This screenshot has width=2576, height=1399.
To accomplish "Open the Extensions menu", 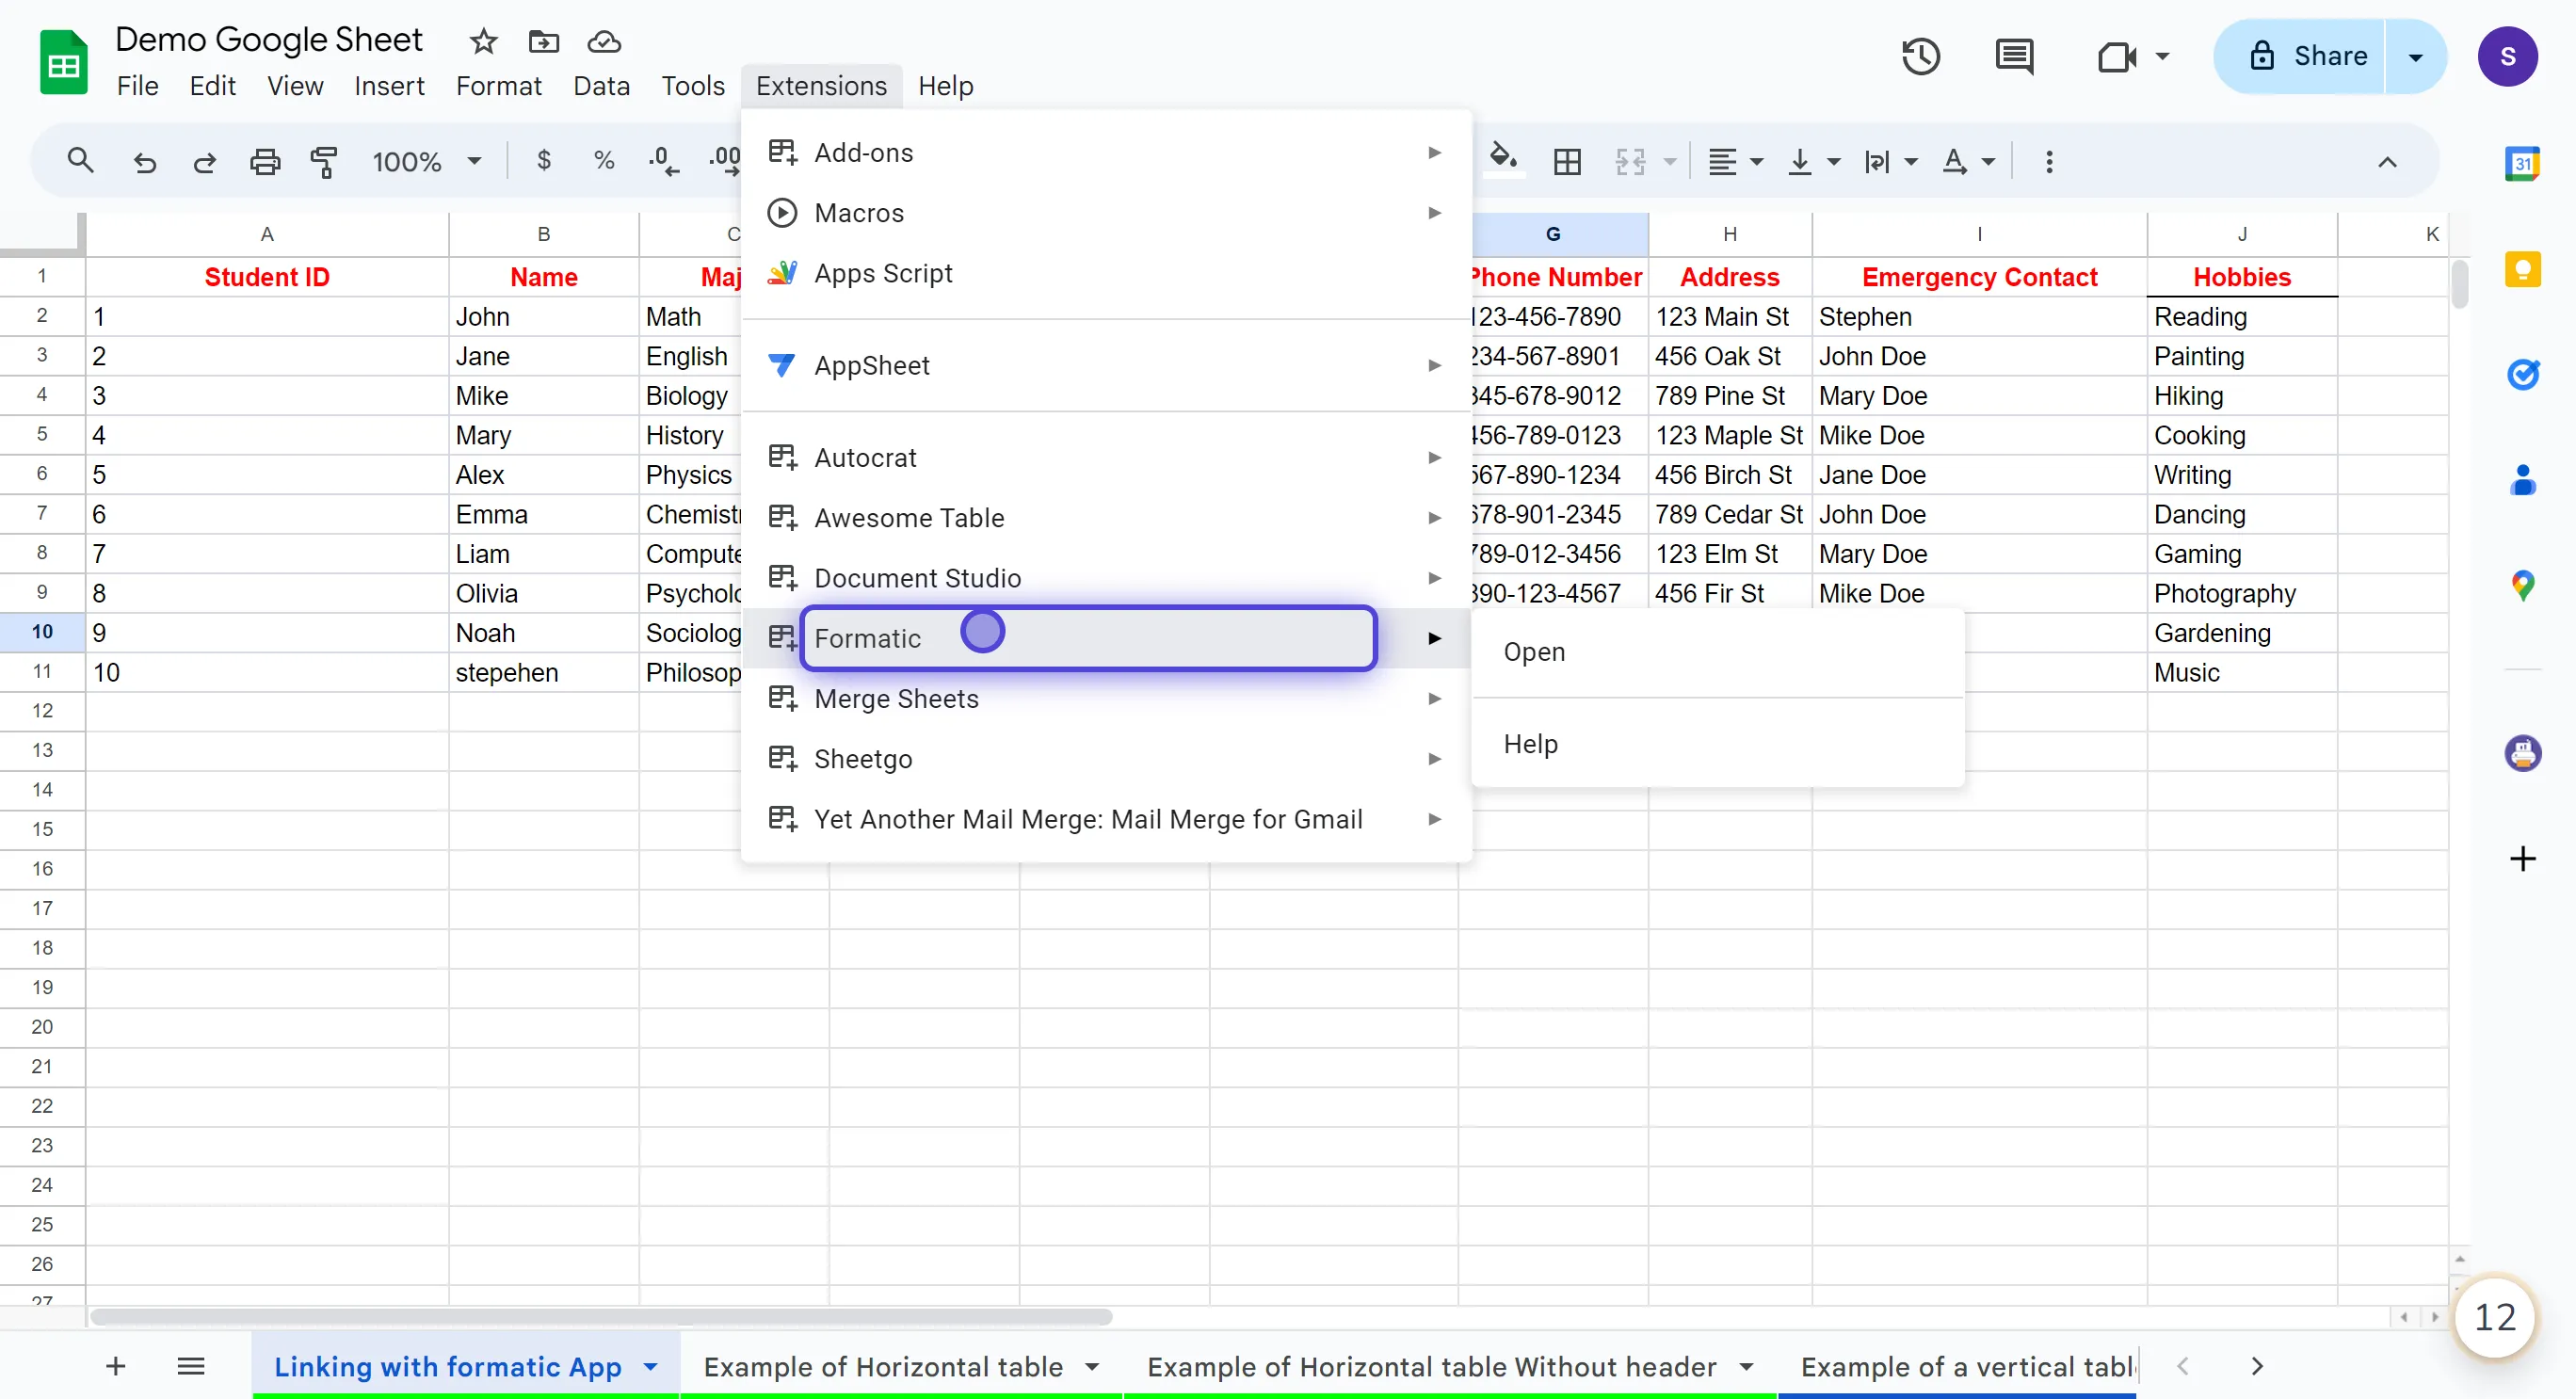I will (x=820, y=86).
